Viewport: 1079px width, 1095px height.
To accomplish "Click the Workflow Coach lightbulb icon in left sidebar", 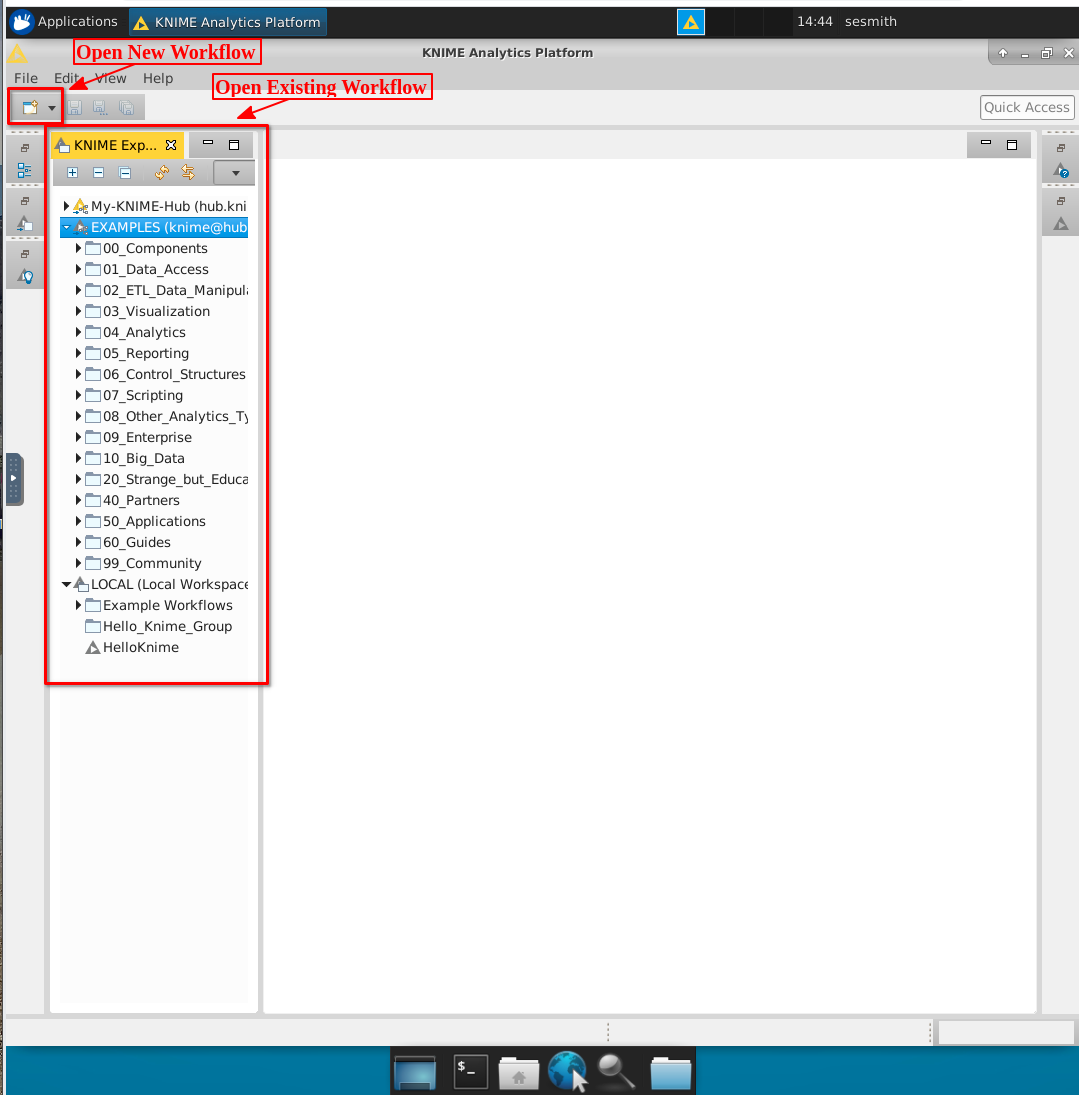I will (25, 277).
